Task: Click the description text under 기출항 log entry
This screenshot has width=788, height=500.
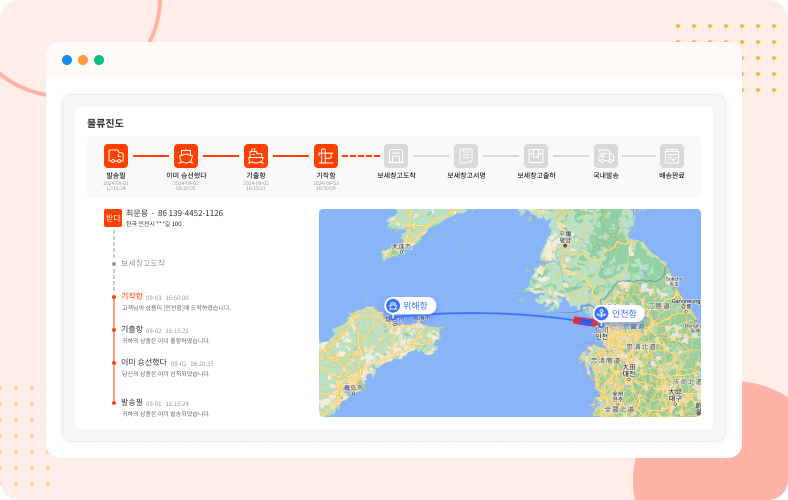Action: pyautogui.click(x=166, y=341)
